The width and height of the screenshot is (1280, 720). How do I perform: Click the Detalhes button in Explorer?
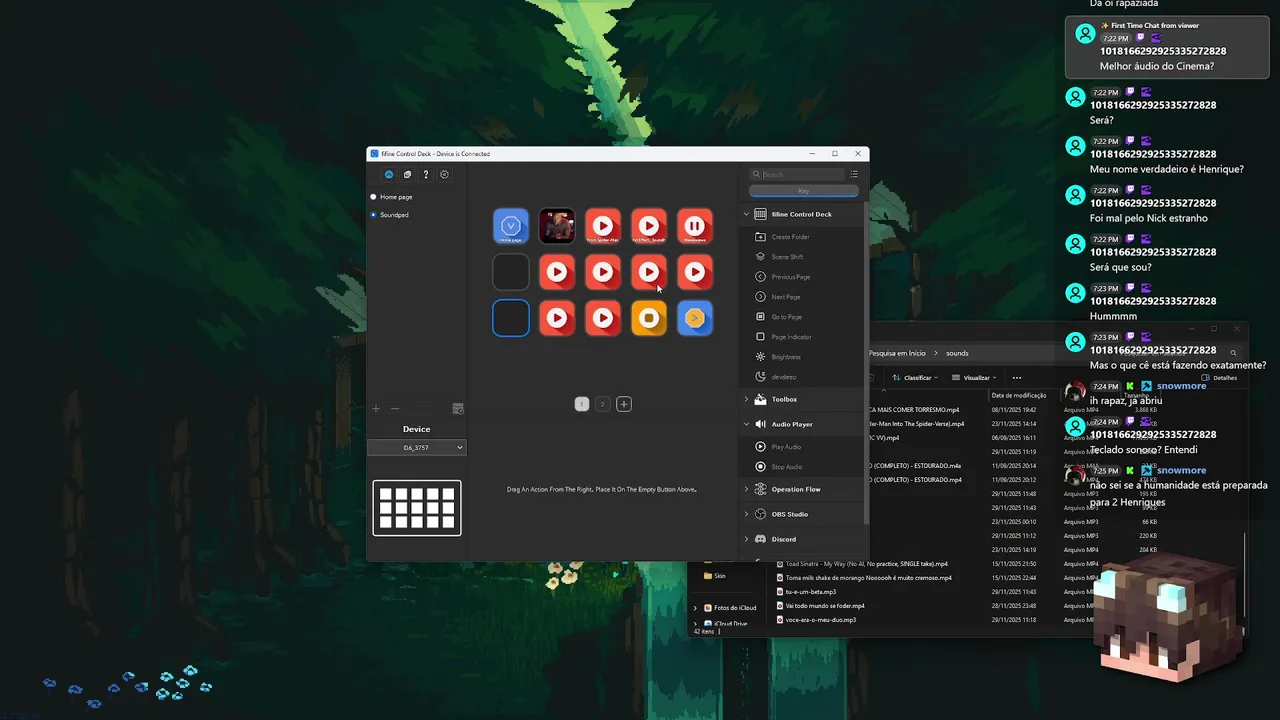(x=1221, y=378)
